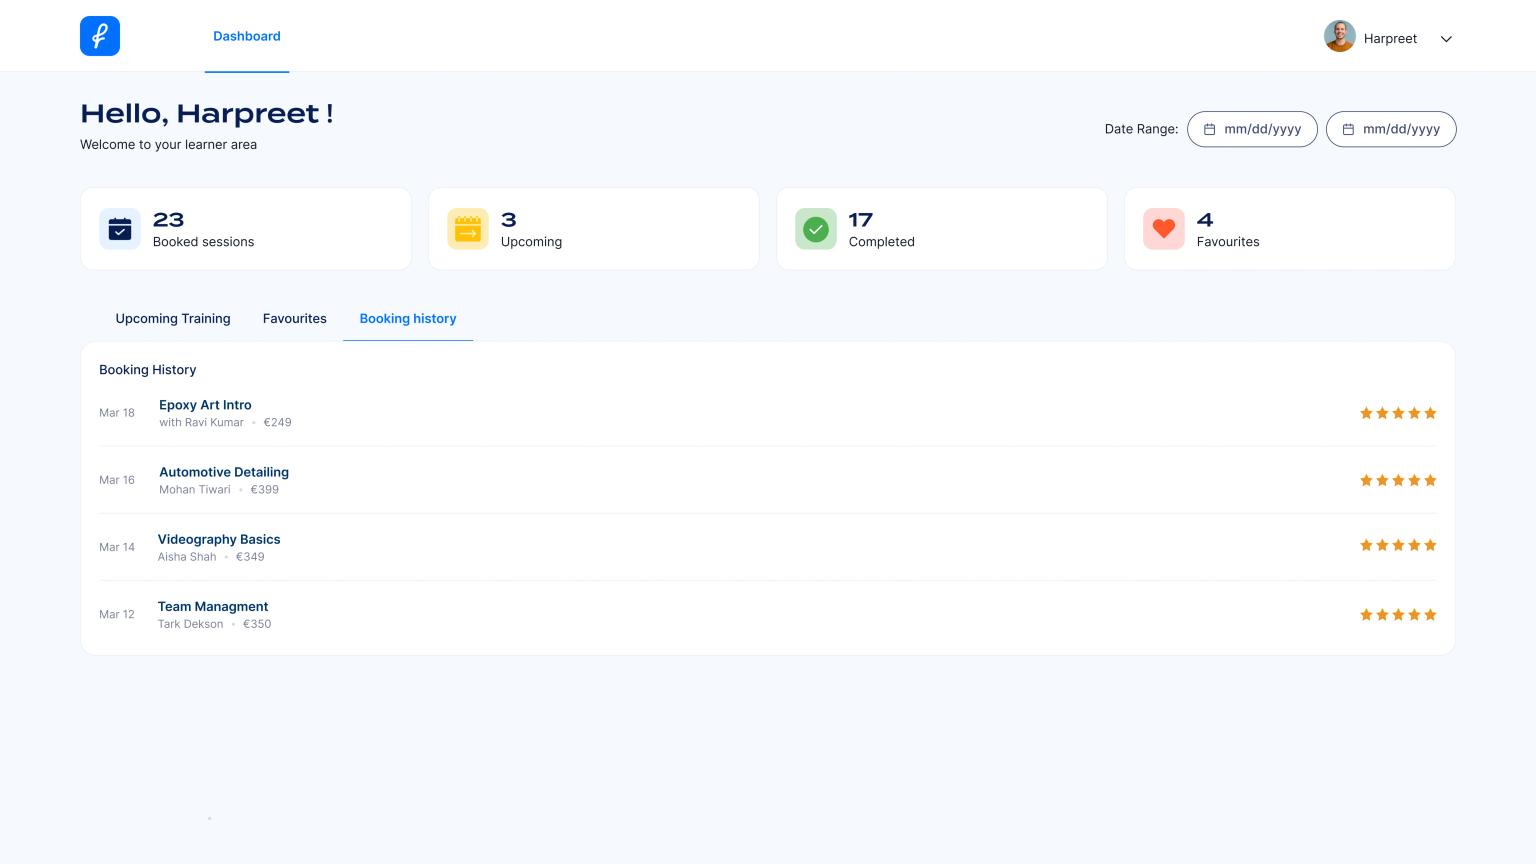Click the star rating for Team Managment
The image size is (1536, 864).
[1398, 615]
